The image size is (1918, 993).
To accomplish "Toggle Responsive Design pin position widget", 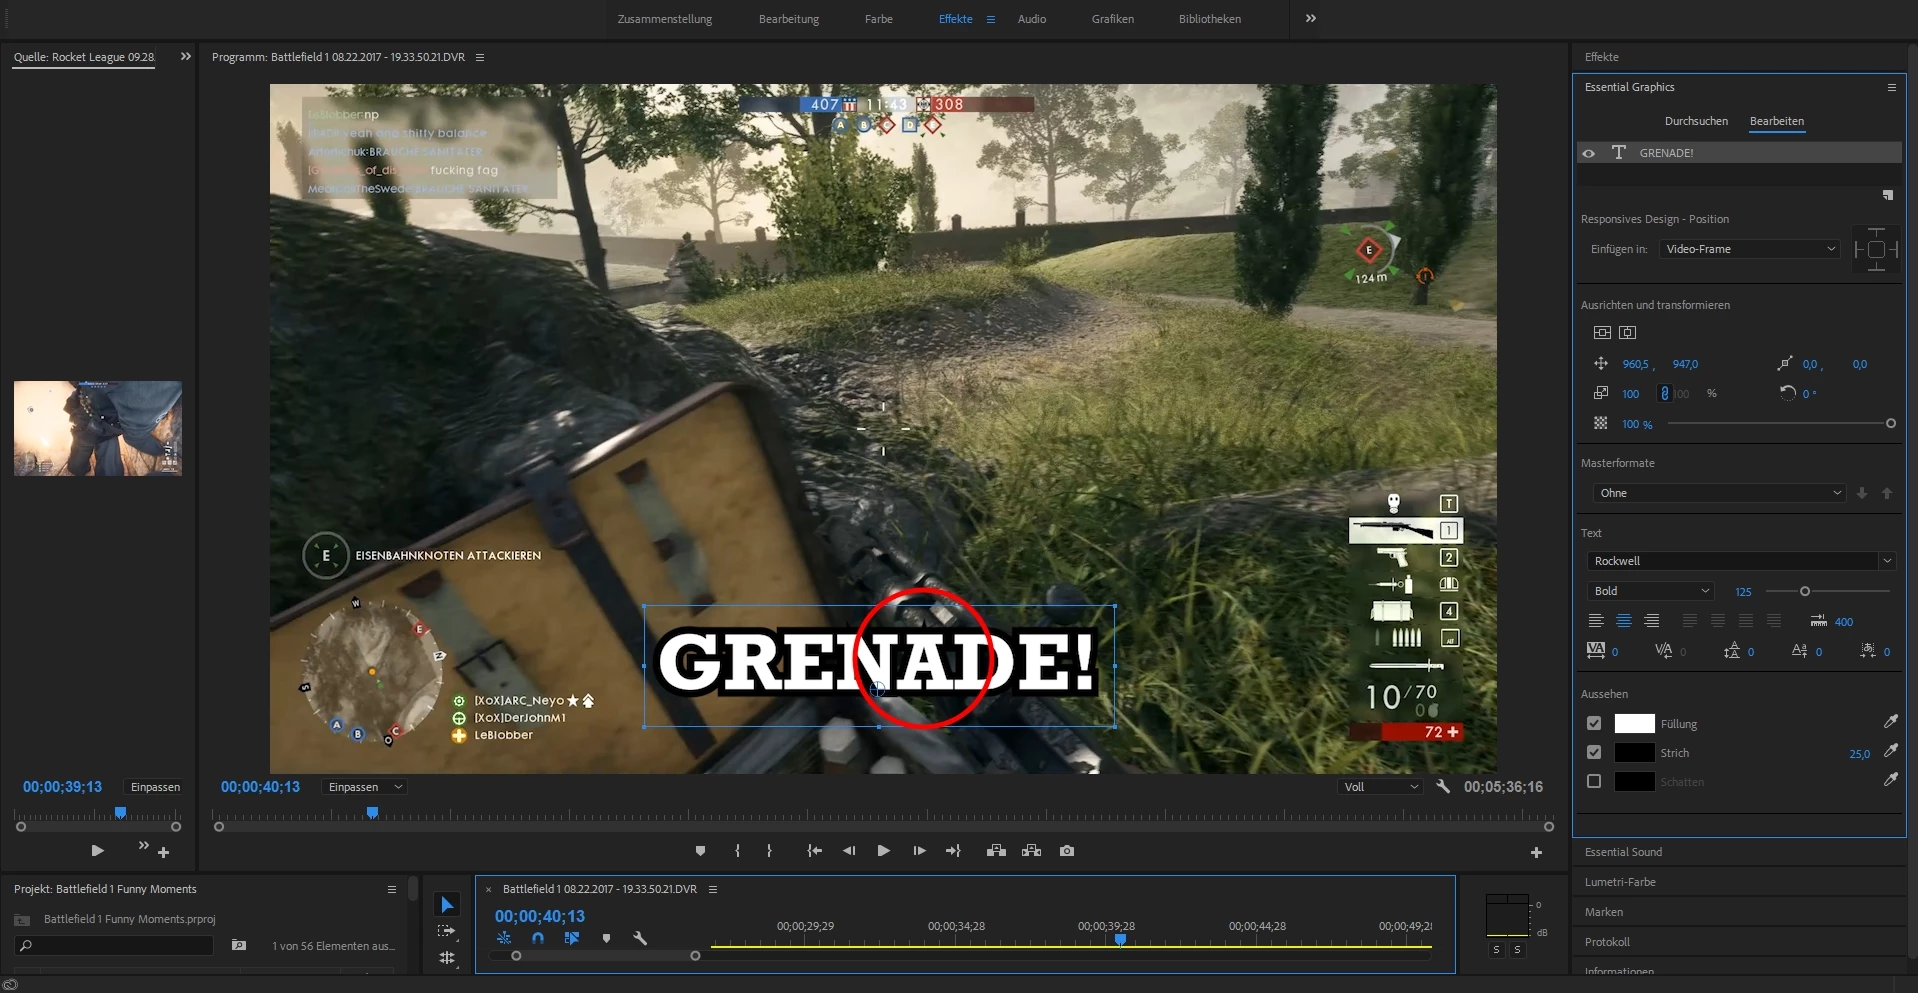I will (1876, 249).
